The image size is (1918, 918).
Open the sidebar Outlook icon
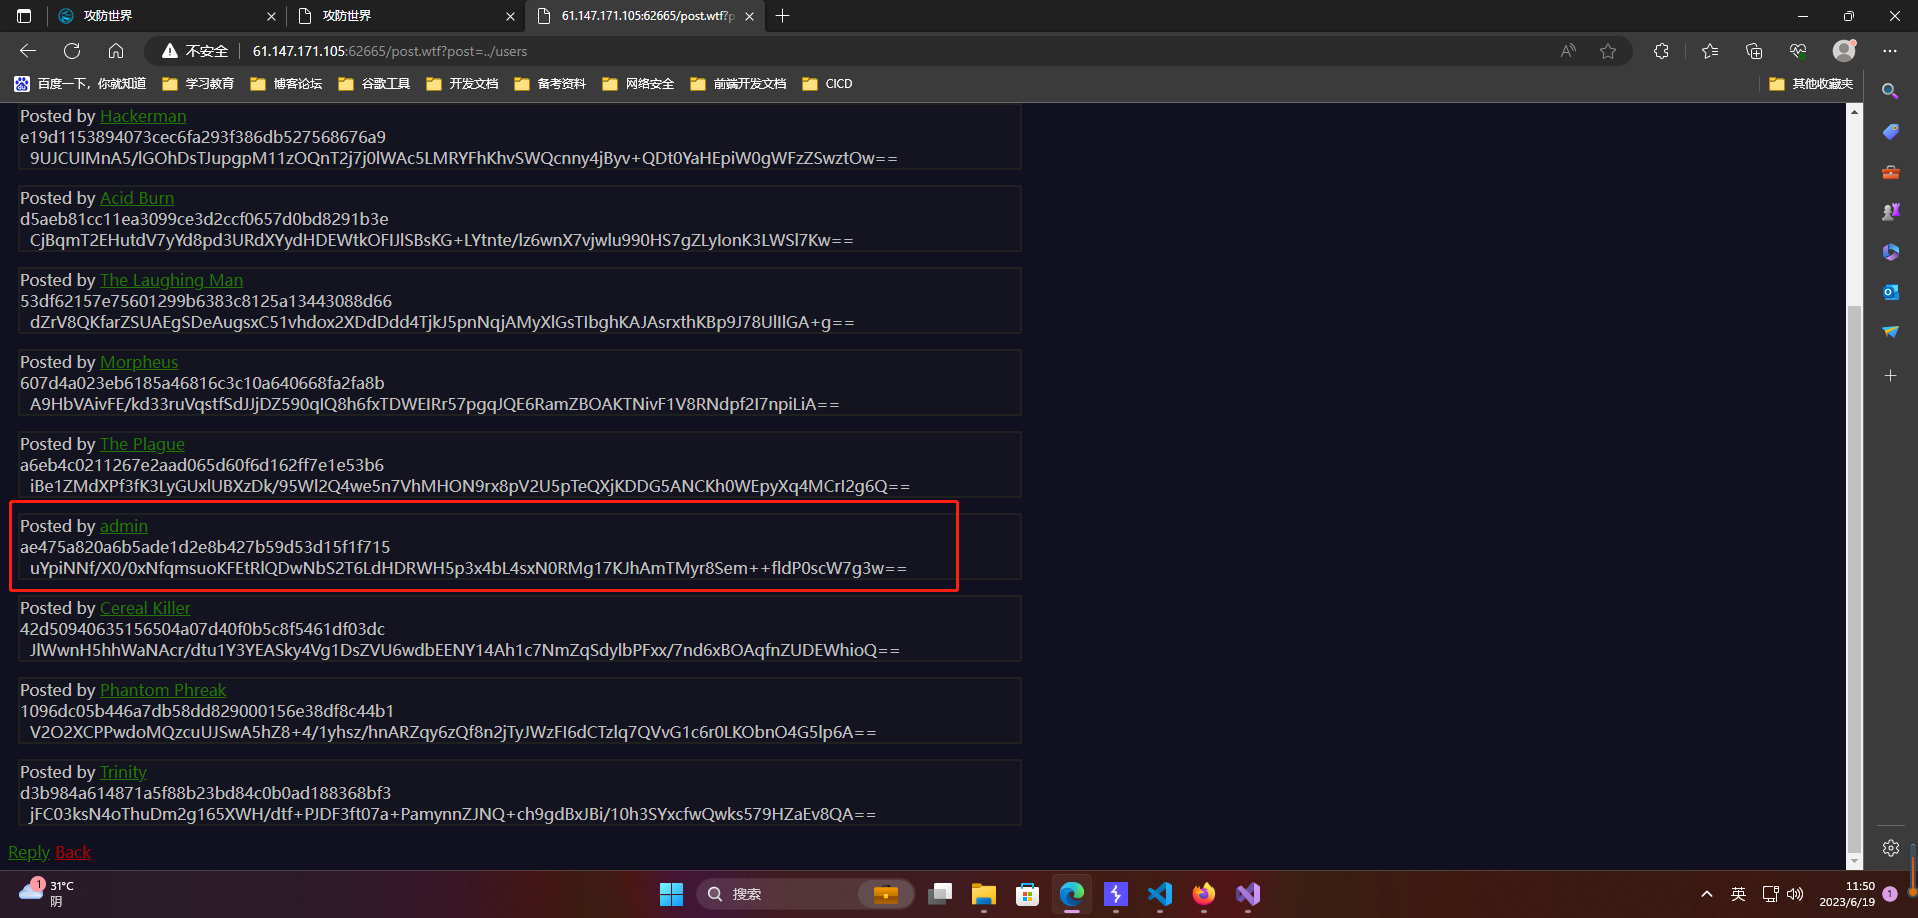click(1890, 292)
